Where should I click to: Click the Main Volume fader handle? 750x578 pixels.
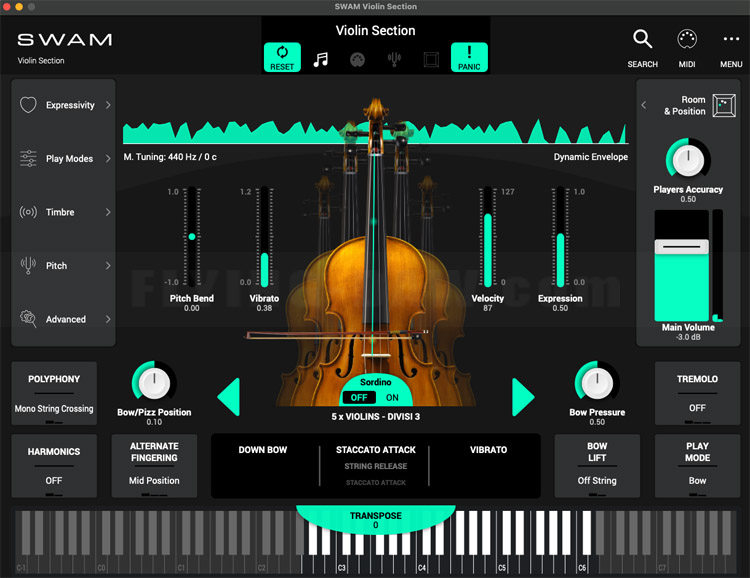[682, 246]
